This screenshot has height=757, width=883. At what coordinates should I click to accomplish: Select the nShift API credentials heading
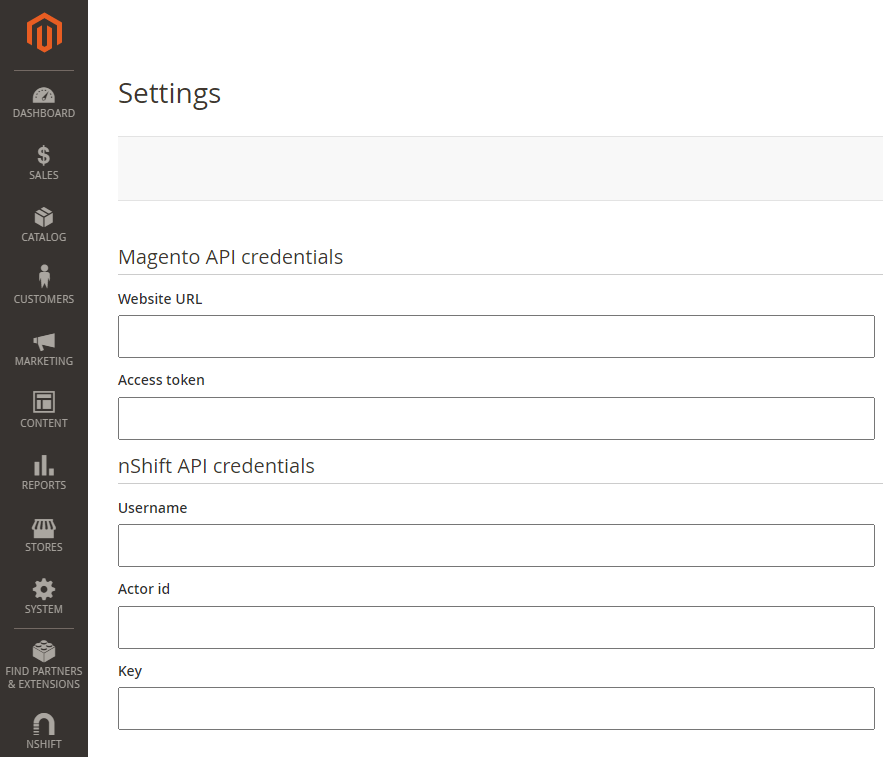pyautogui.click(x=216, y=466)
